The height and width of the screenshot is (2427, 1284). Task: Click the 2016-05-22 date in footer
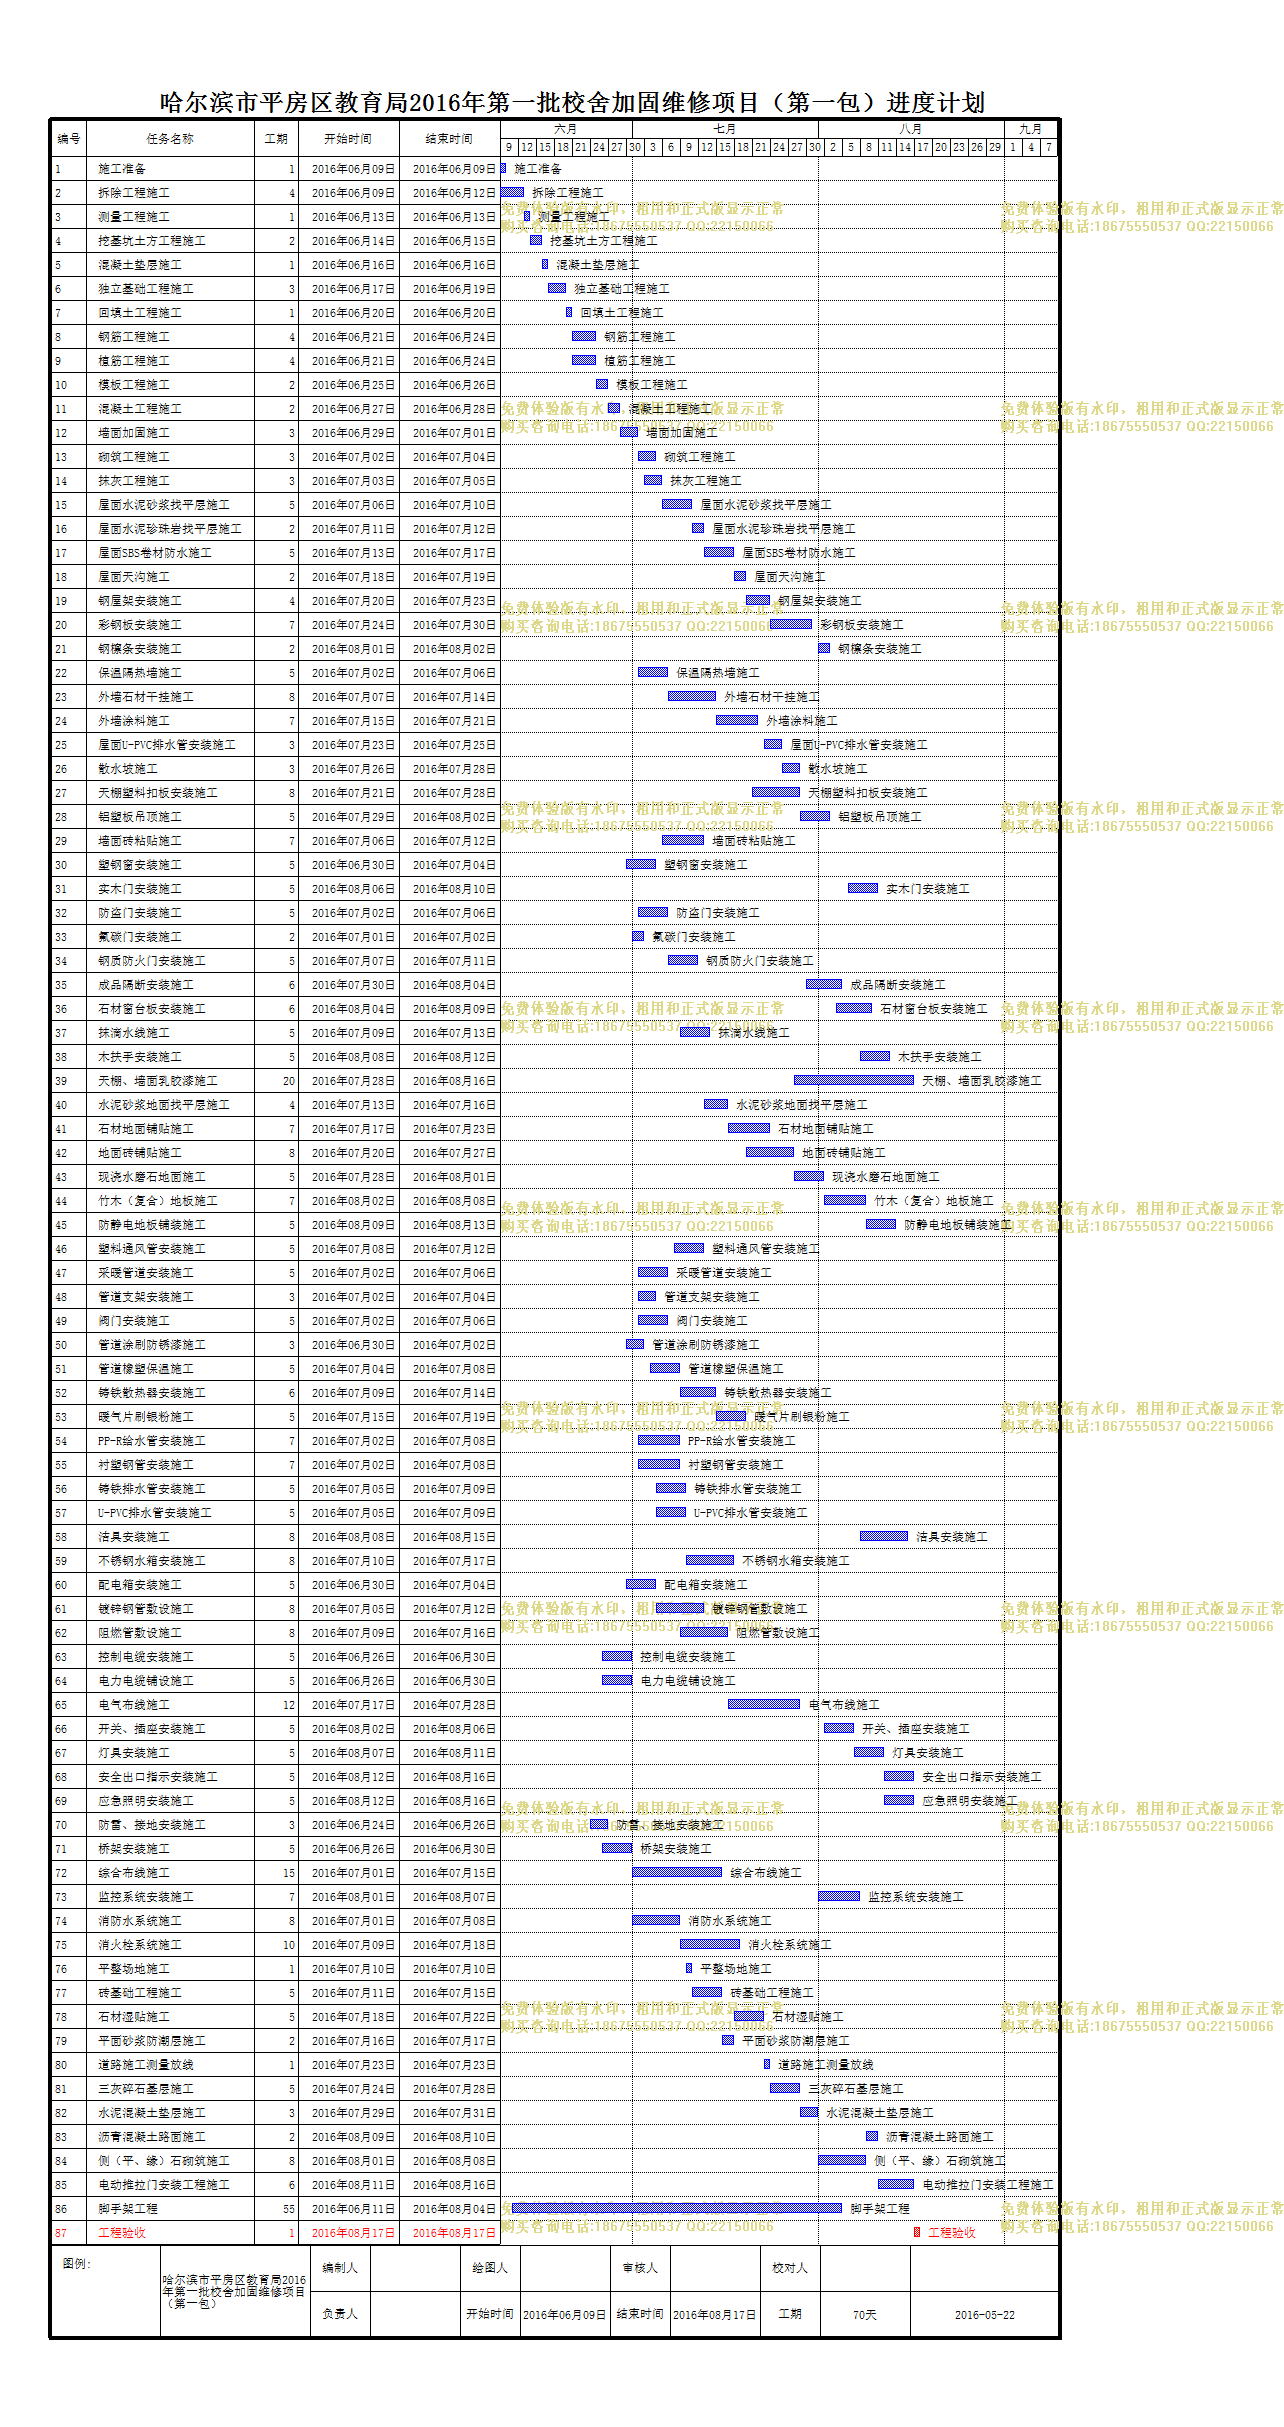(984, 2315)
